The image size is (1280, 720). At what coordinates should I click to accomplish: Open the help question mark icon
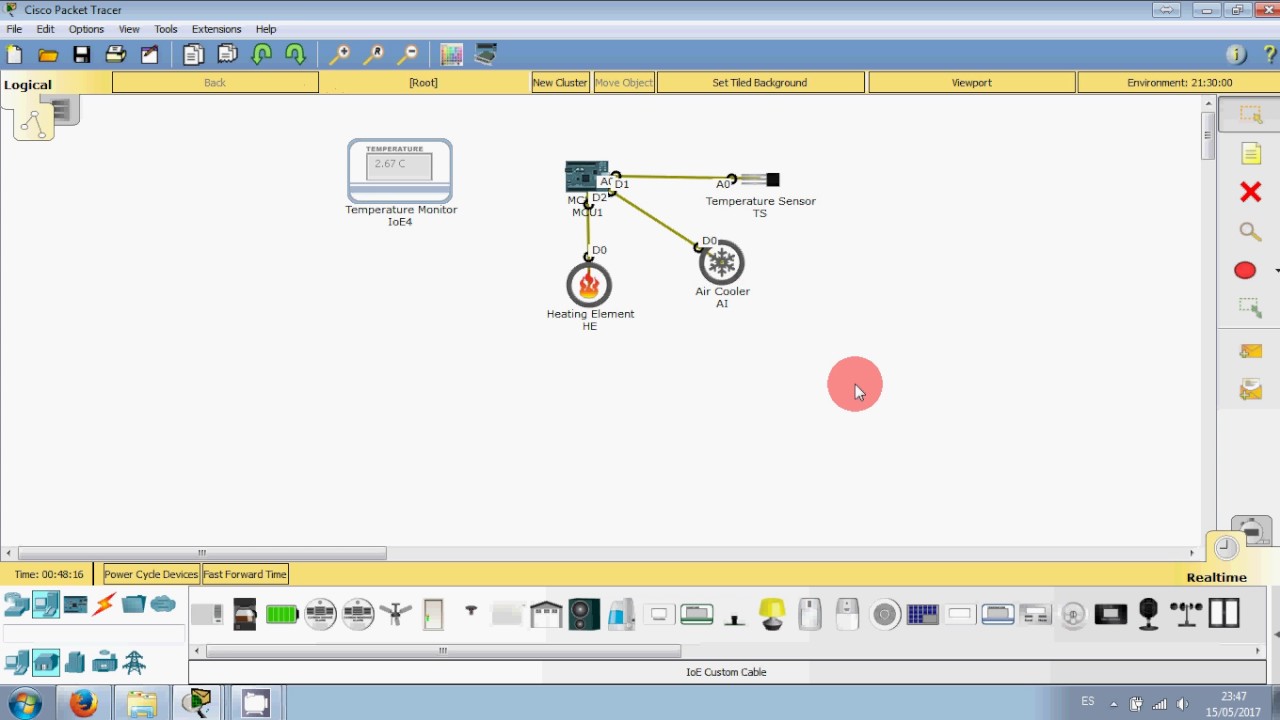pos(1269,55)
